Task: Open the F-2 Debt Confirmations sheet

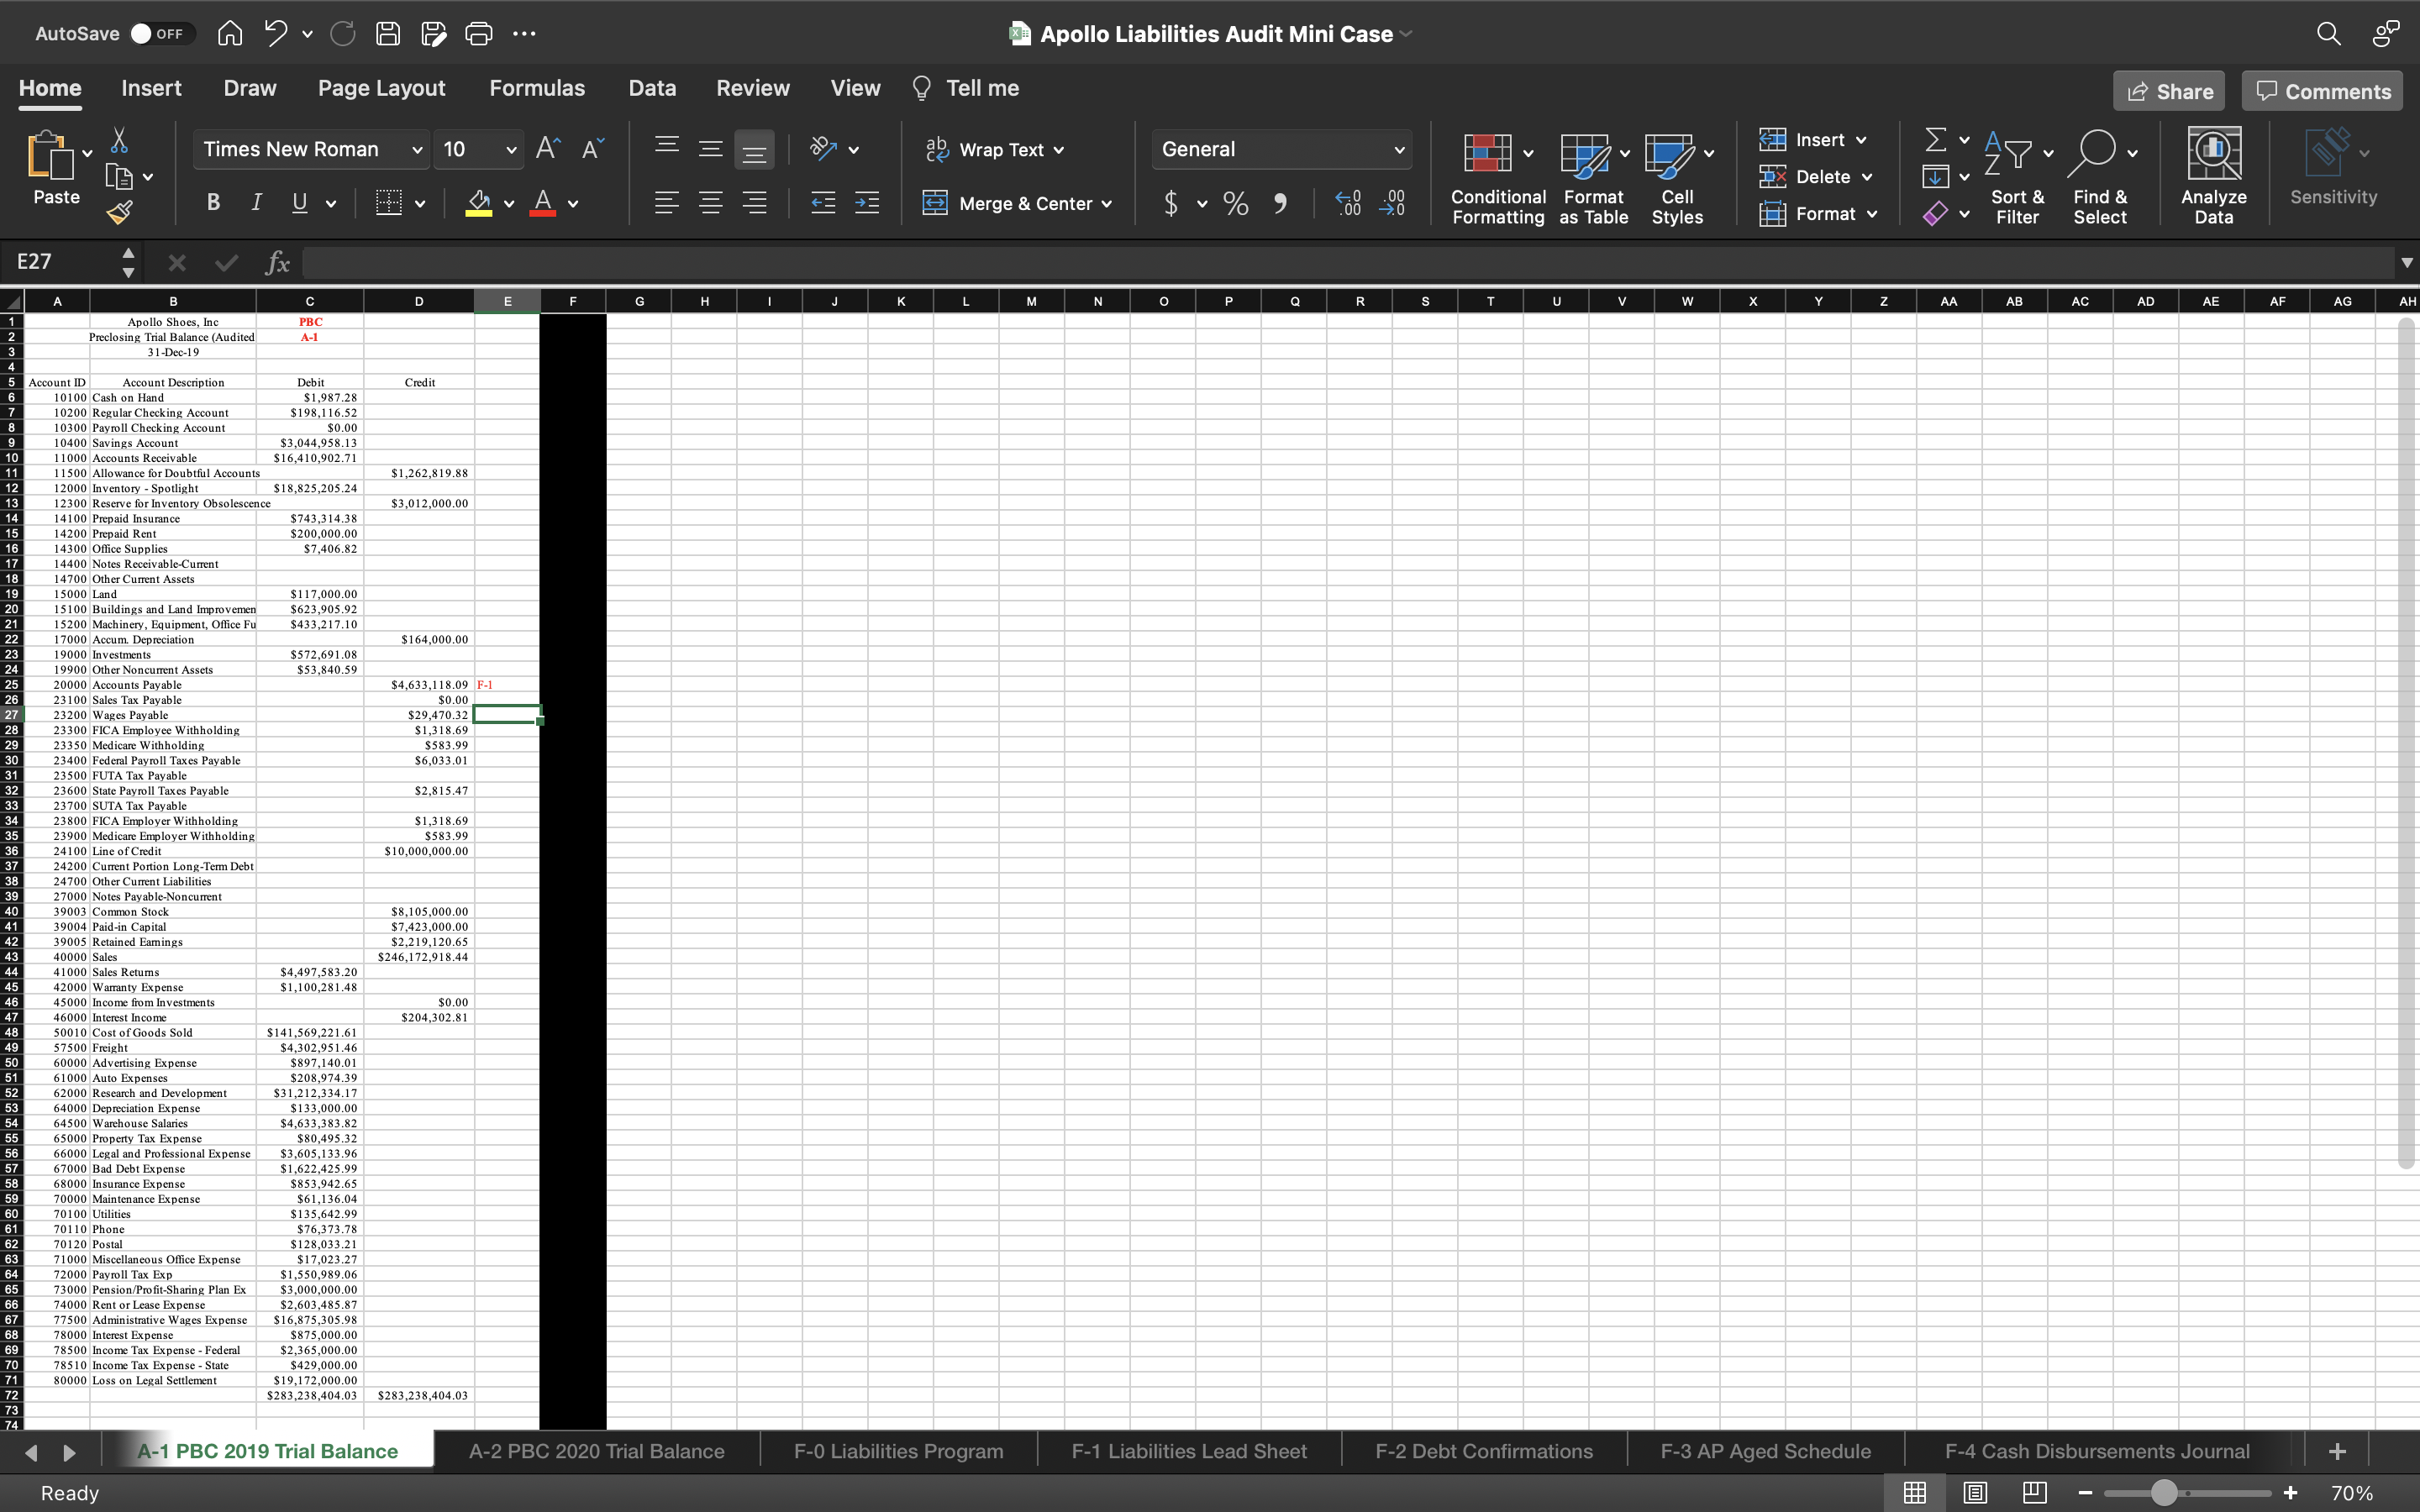Action: [1483, 1450]
